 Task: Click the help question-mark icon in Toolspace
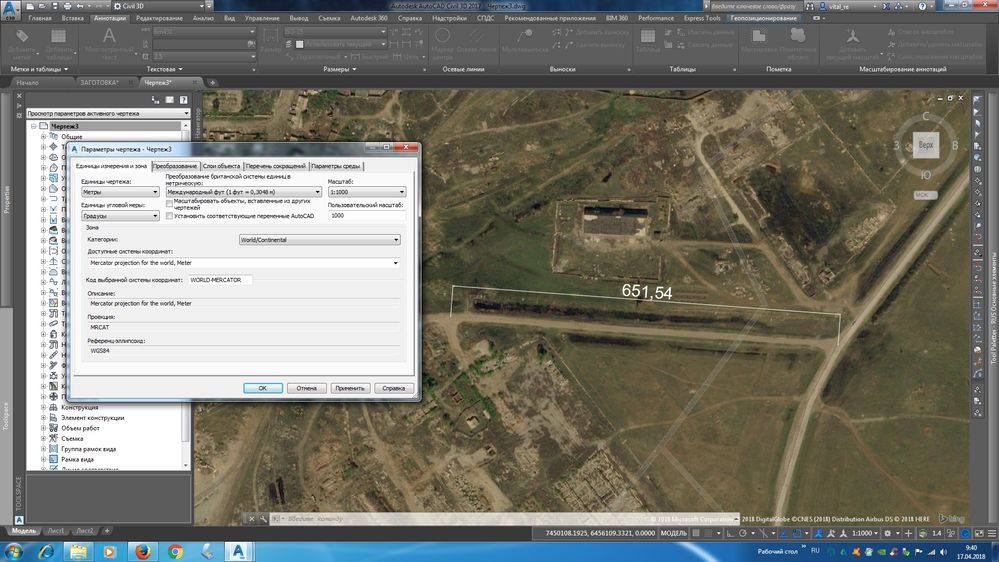(x=183, y=99)
